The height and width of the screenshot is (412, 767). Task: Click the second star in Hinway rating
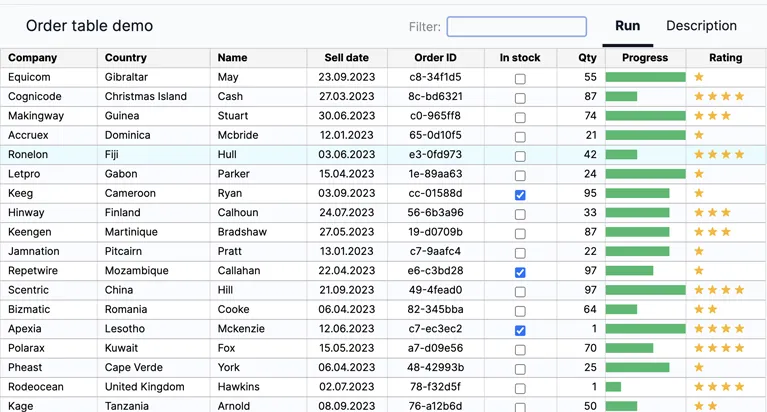click(713, 212)
